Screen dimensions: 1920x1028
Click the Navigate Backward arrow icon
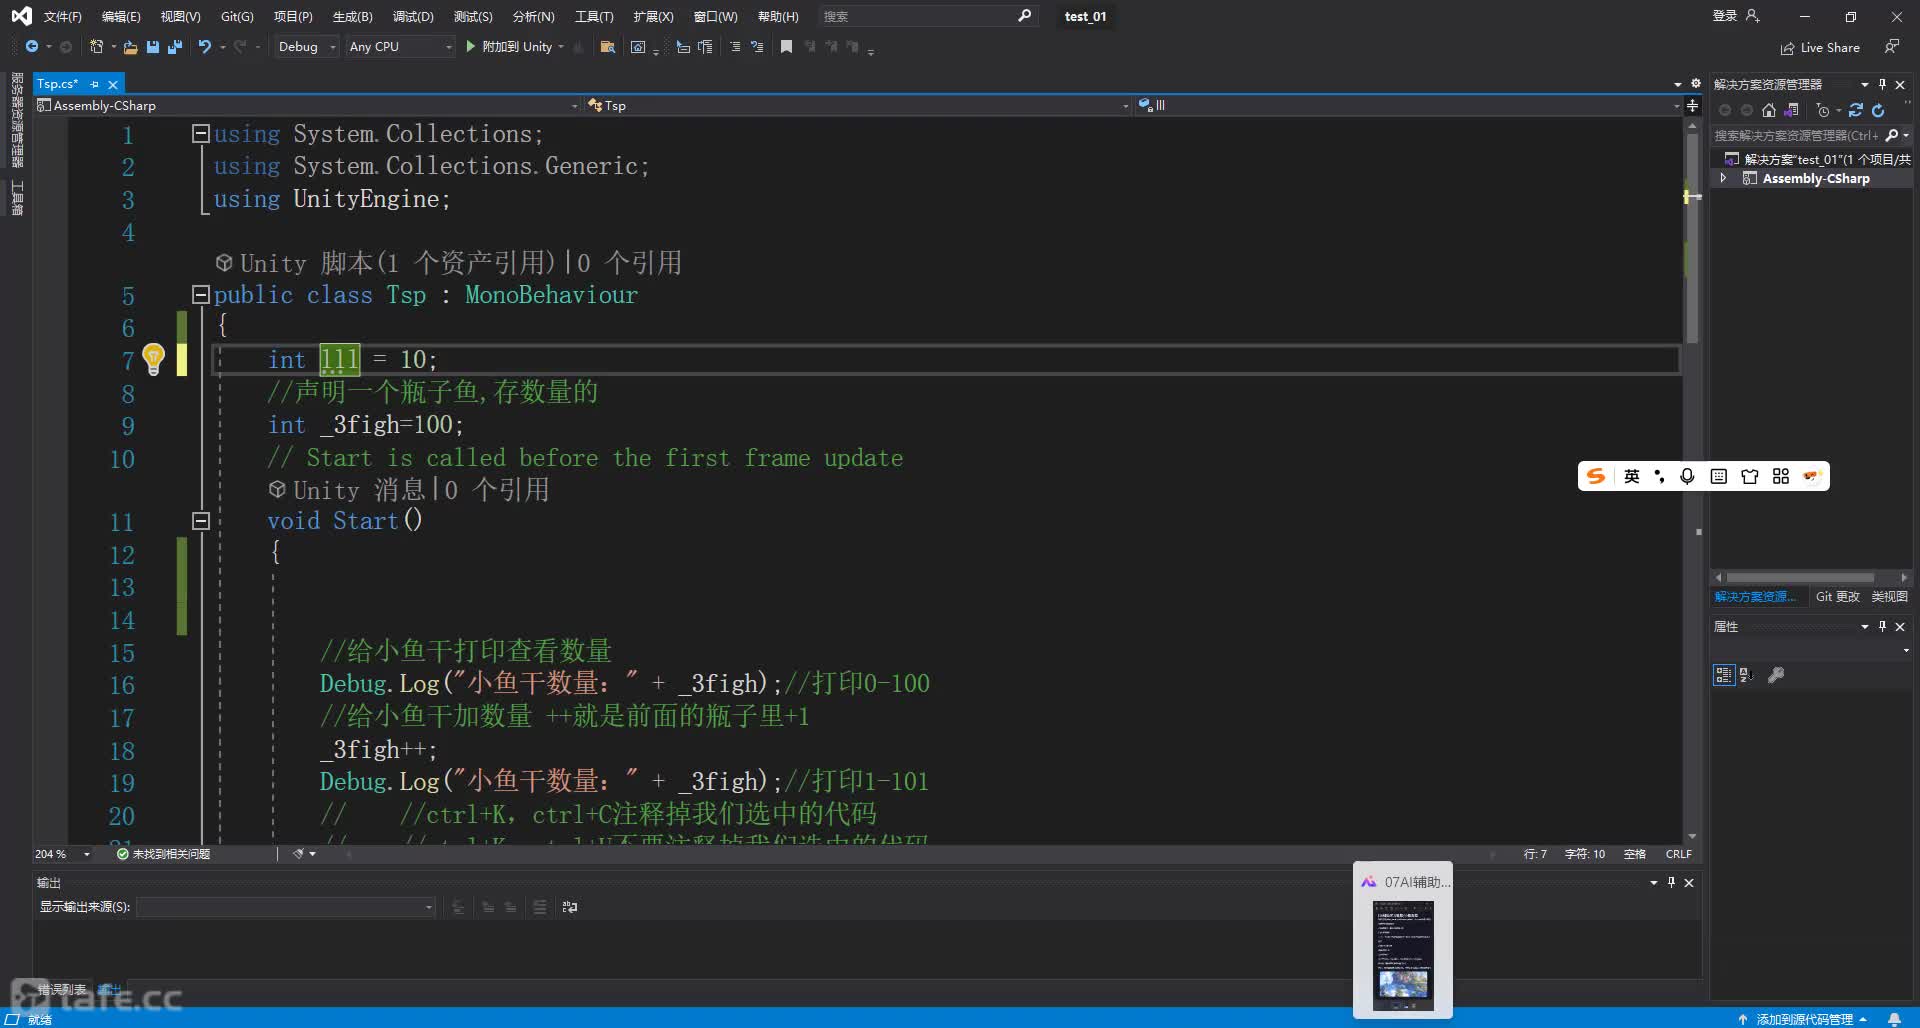(x=32, y=47)
